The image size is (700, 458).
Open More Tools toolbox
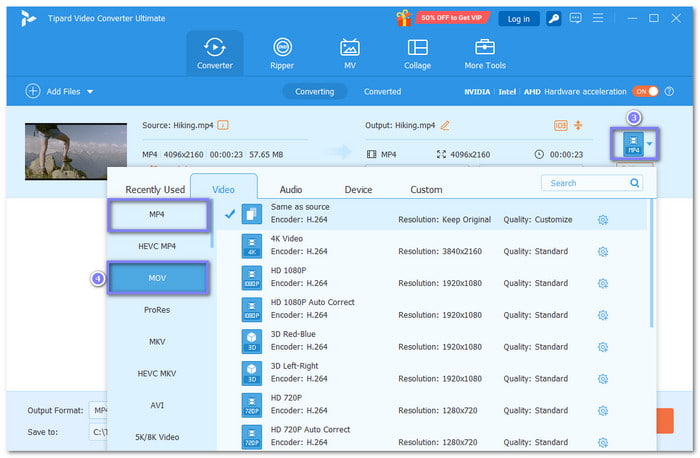coord(485,53)
